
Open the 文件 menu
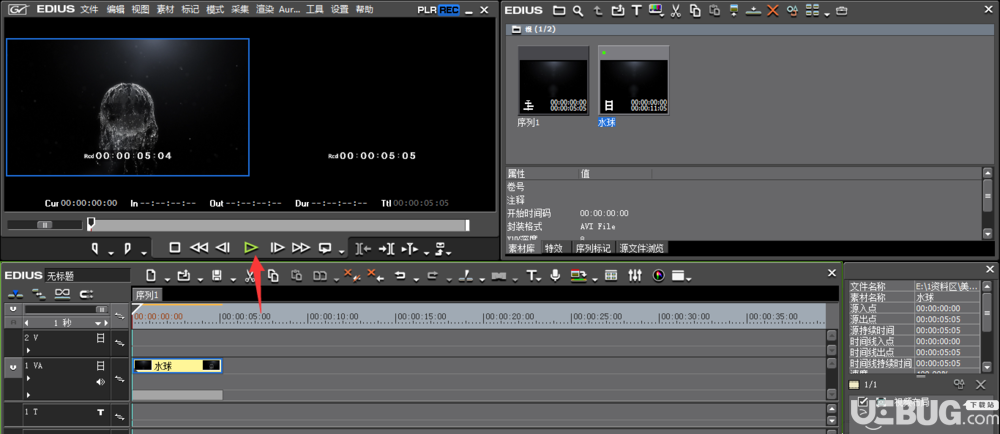coord(90,10)
